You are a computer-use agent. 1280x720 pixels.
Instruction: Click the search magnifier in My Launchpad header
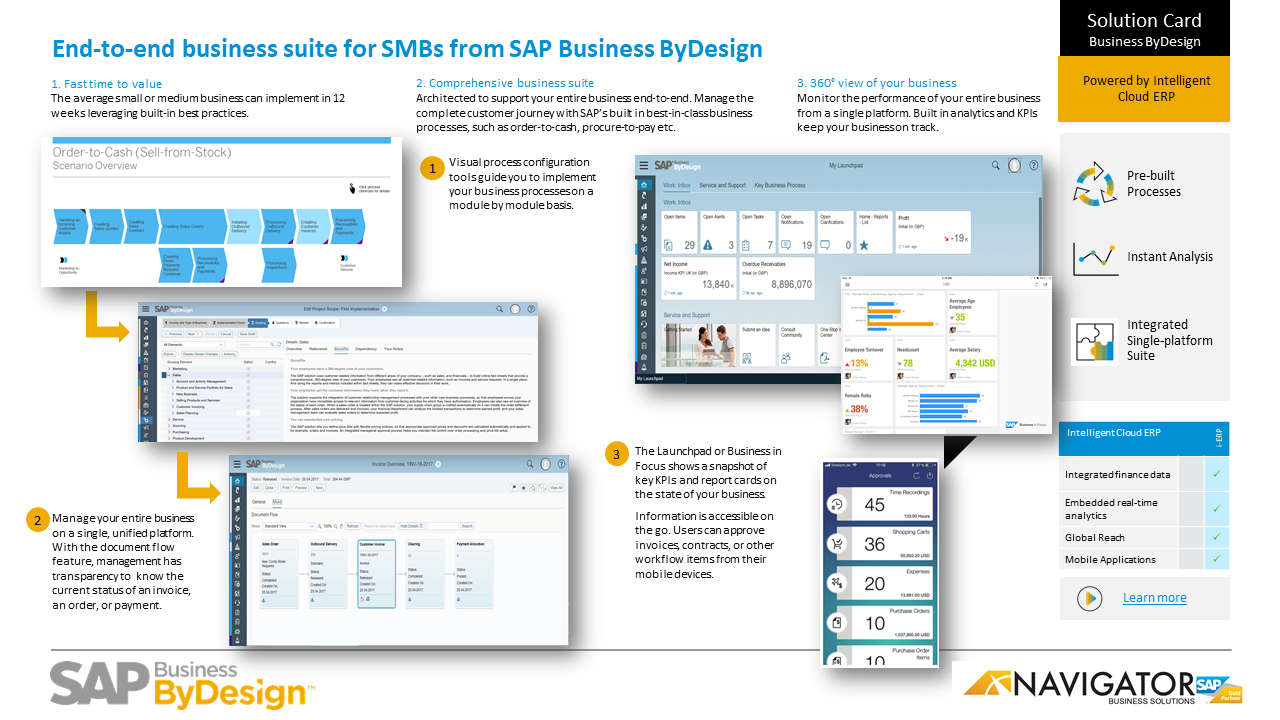pos(995,165)
